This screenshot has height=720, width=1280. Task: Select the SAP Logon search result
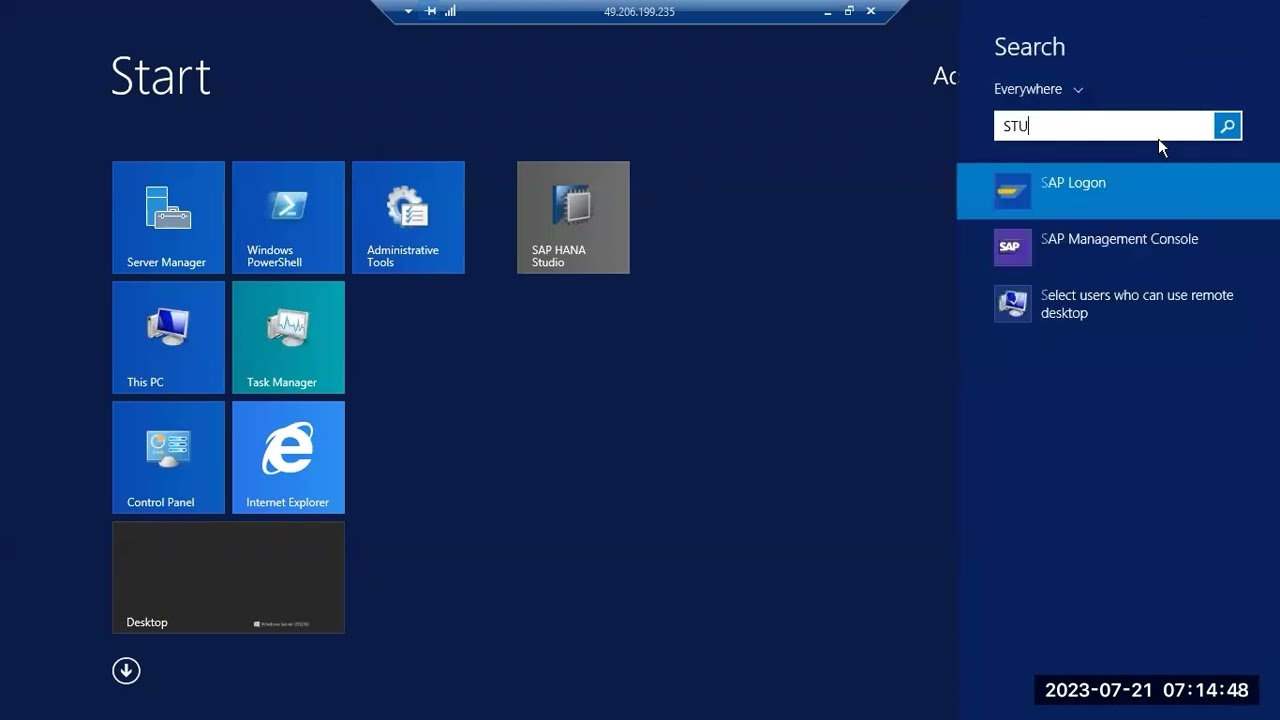[x=1118, y=191]
